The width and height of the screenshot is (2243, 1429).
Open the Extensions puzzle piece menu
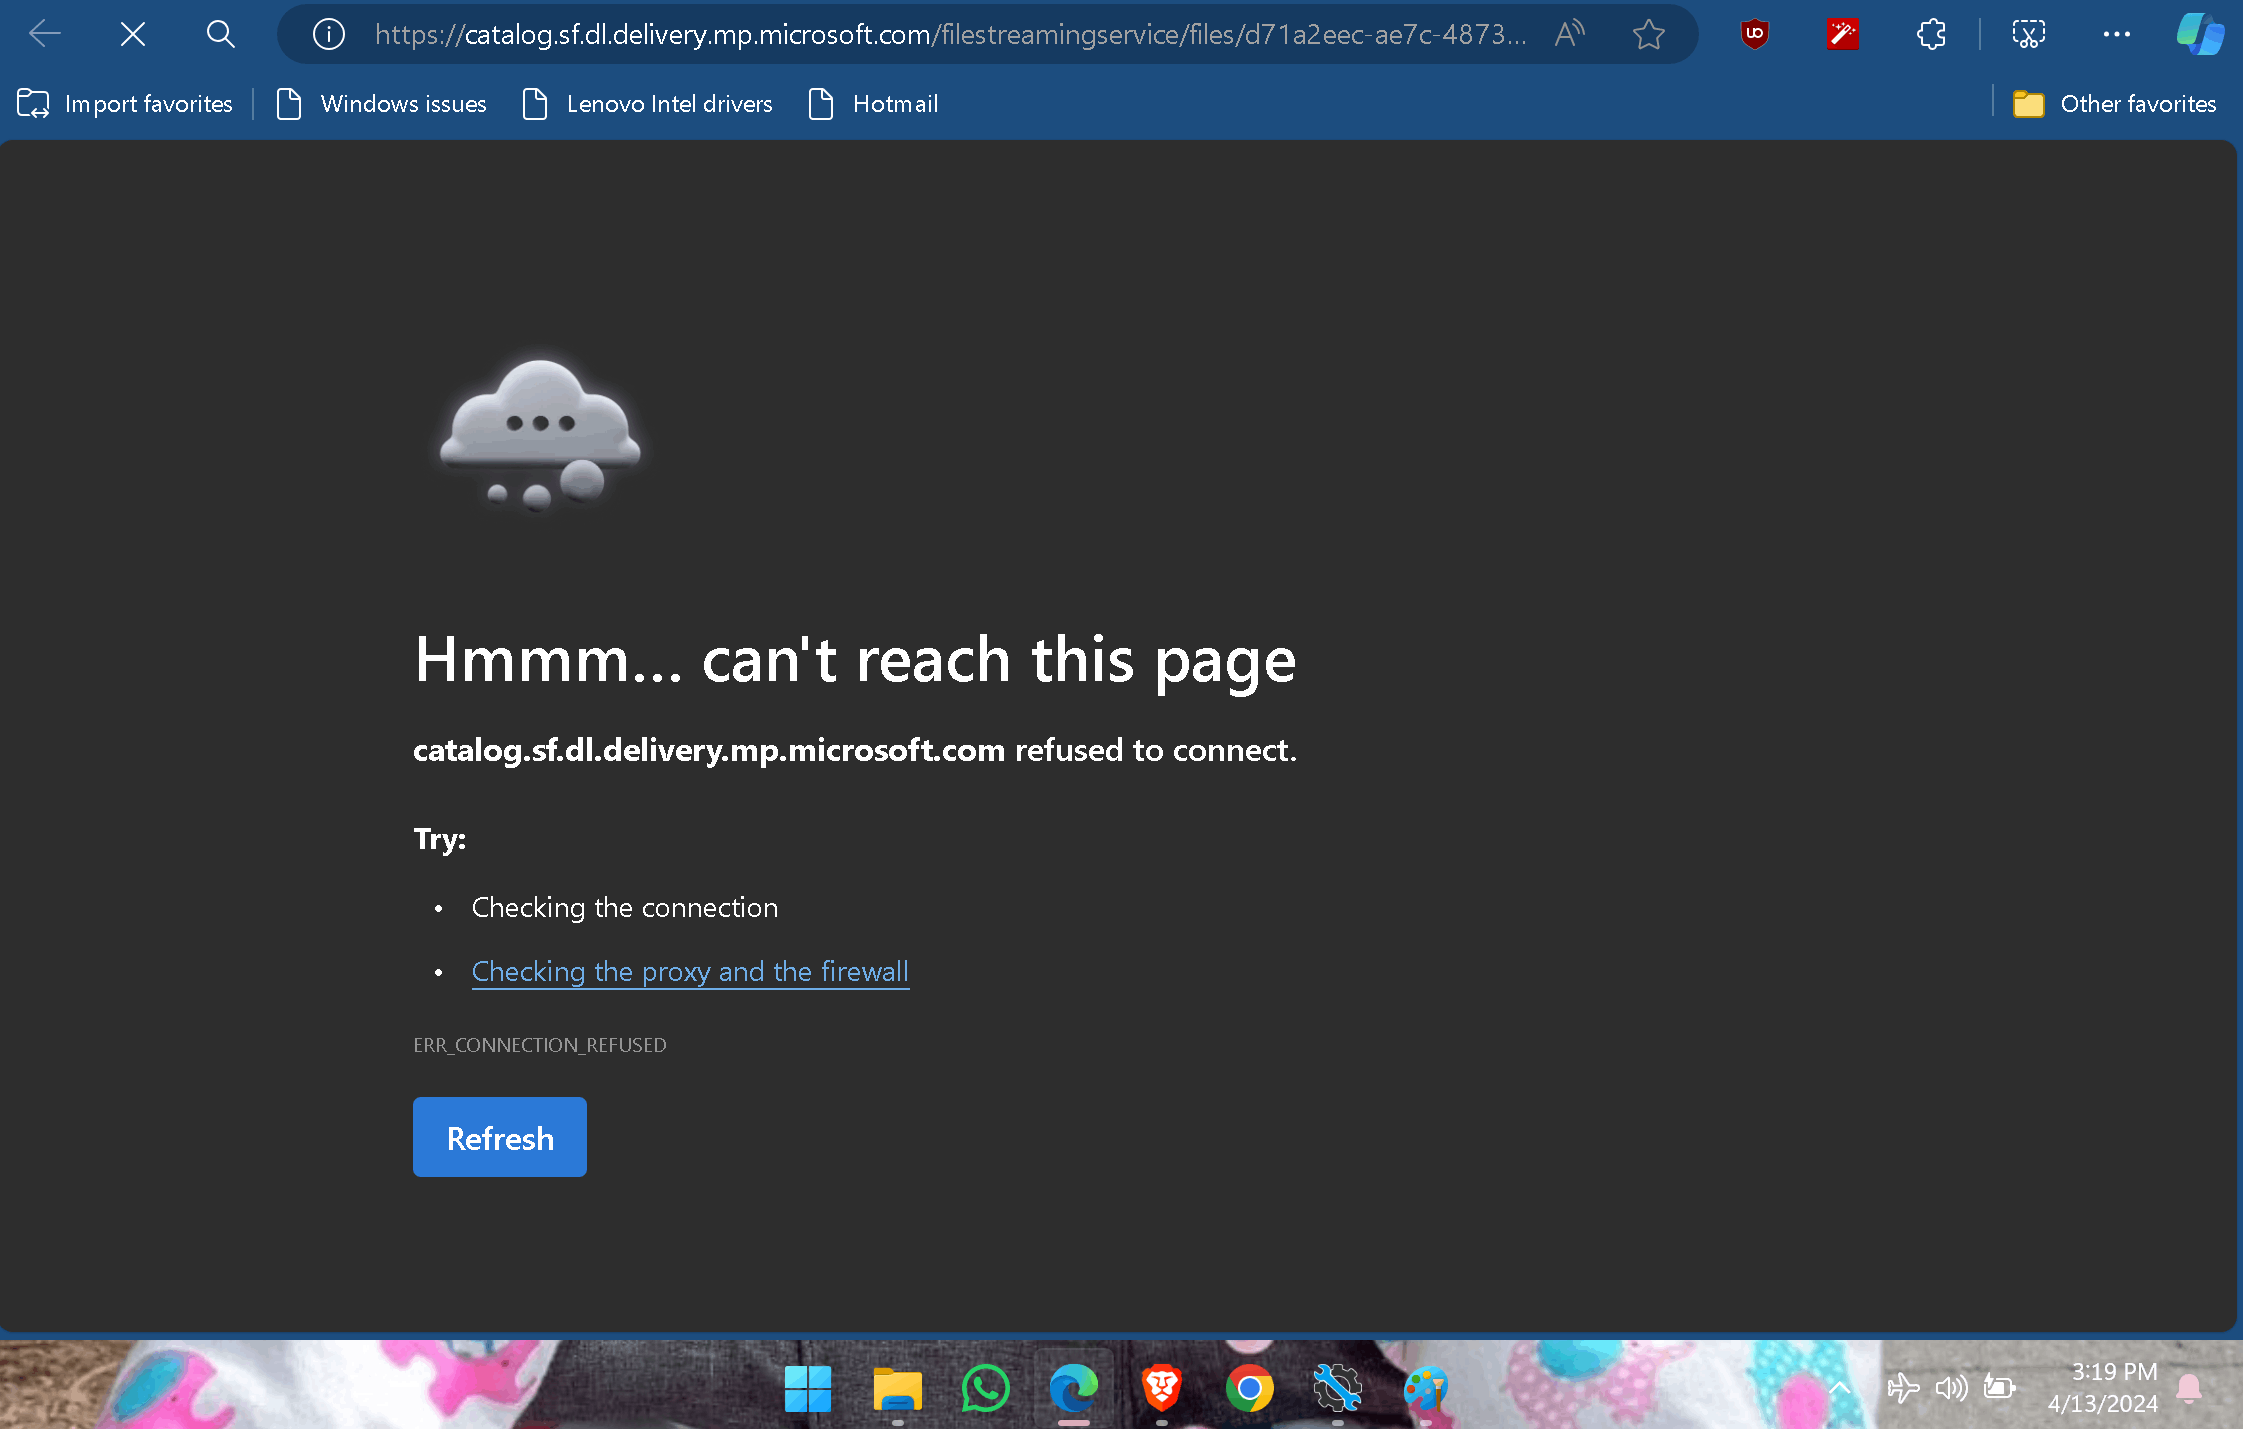click(1931, 35)
